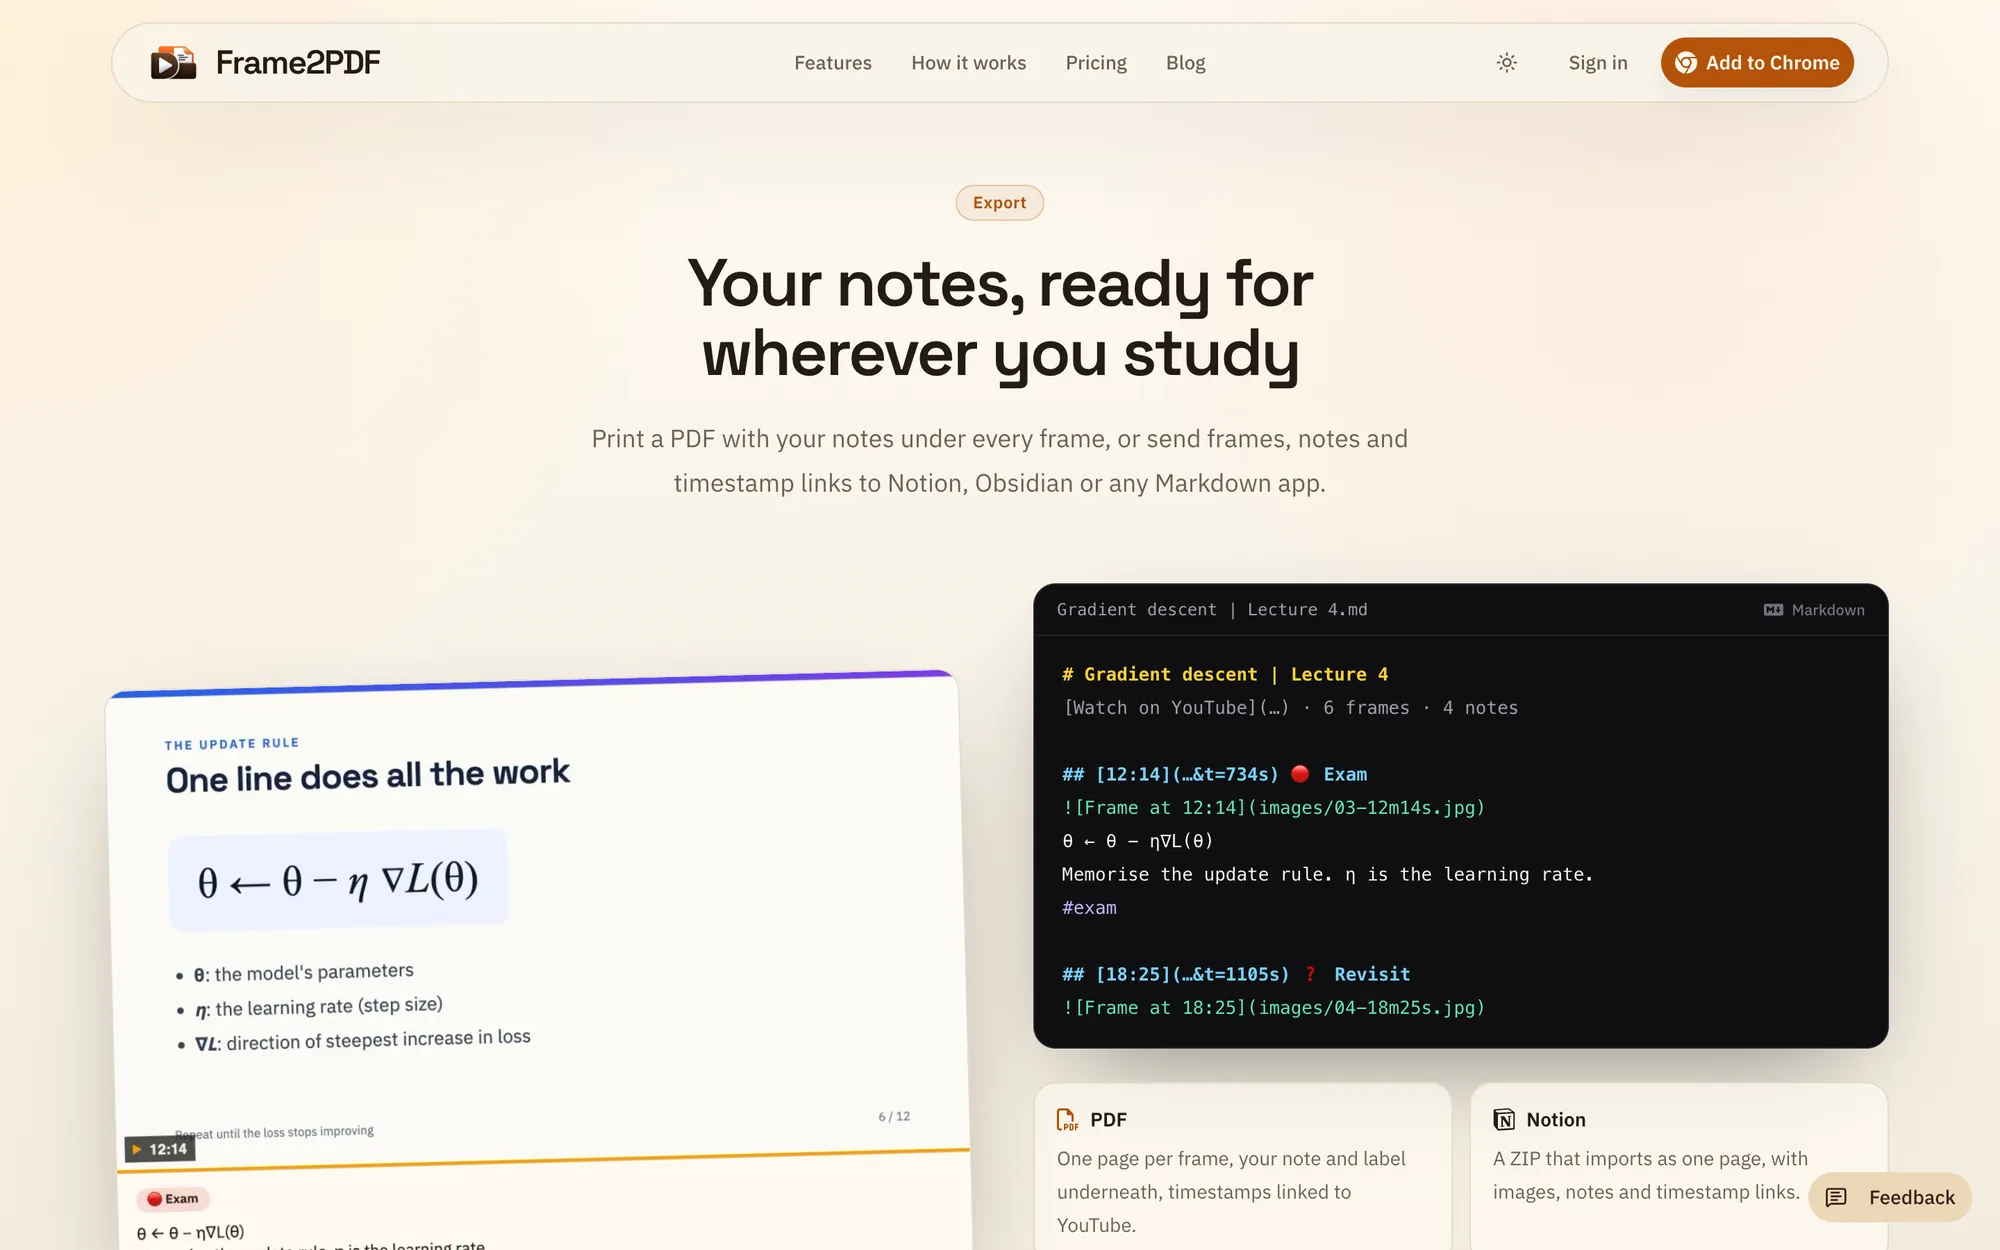Click the Watch on YouTube link
Screen dimensions: 2000x1250
(x=1176, y=708)
